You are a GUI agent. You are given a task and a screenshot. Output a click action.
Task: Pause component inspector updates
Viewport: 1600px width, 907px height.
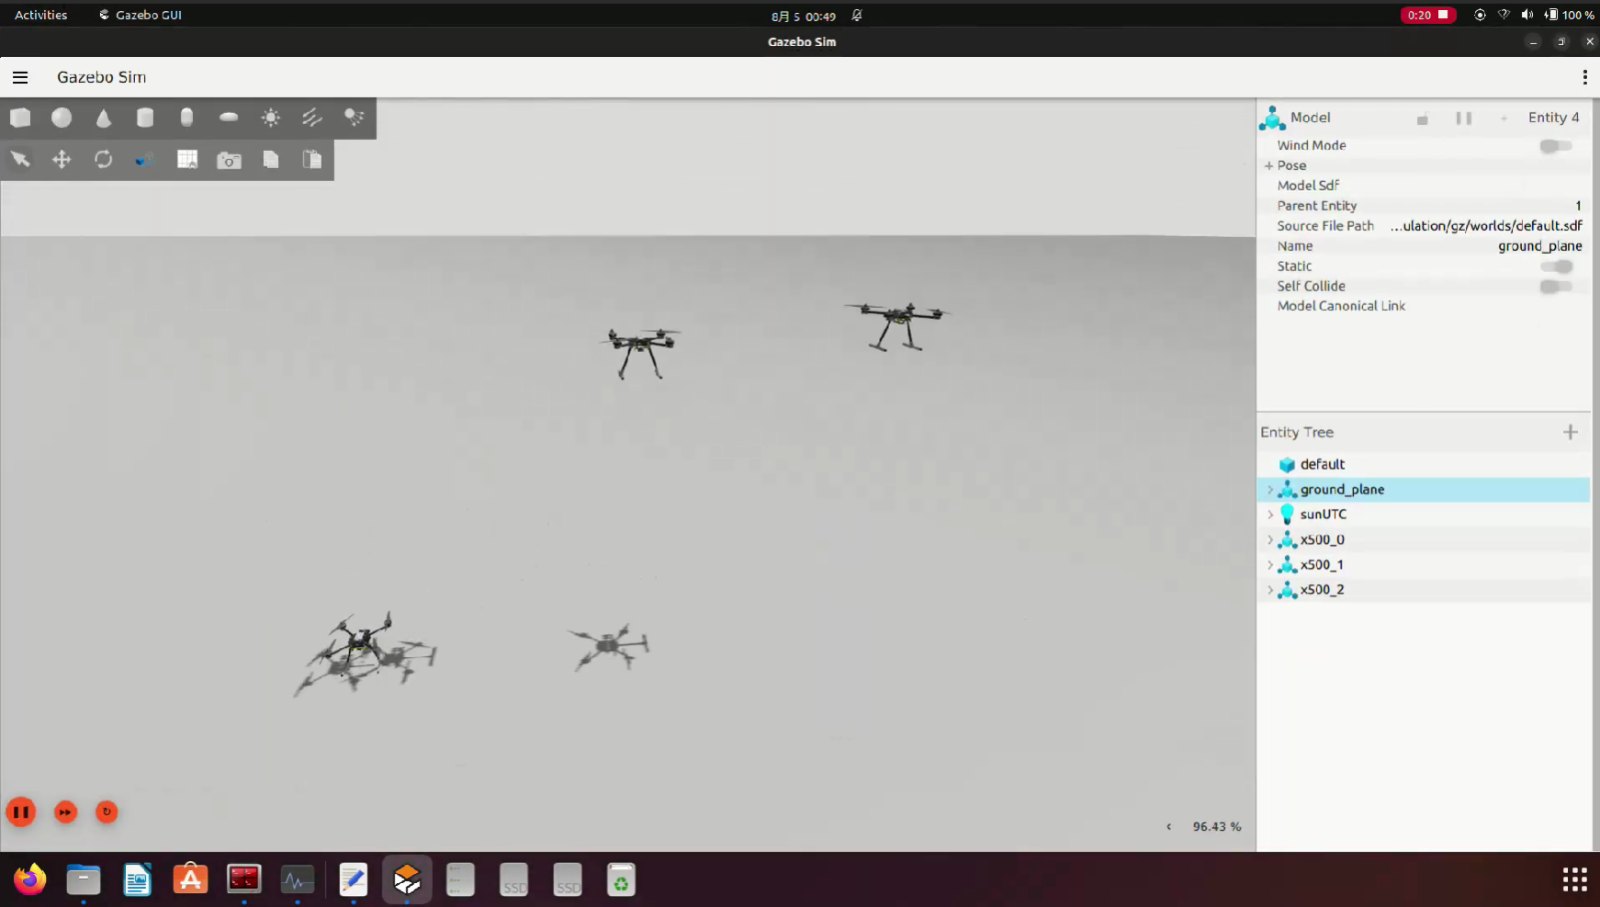[1464, 118]
